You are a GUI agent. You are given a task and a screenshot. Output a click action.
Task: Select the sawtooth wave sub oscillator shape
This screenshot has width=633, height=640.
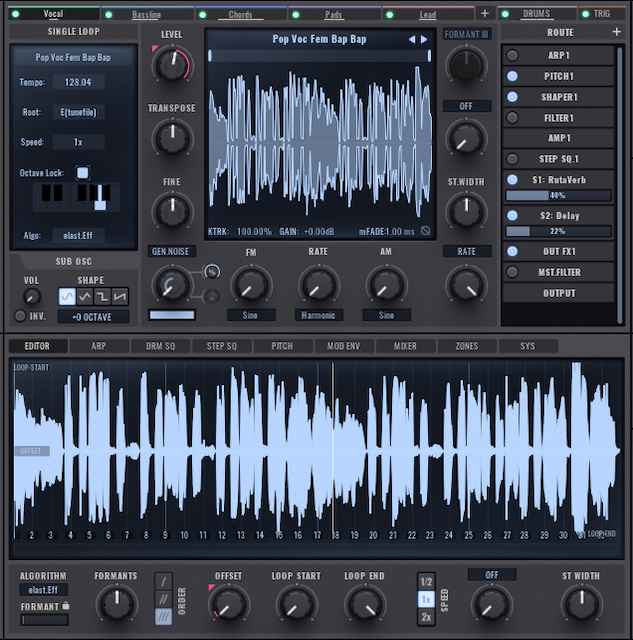(x=121, y=296)
